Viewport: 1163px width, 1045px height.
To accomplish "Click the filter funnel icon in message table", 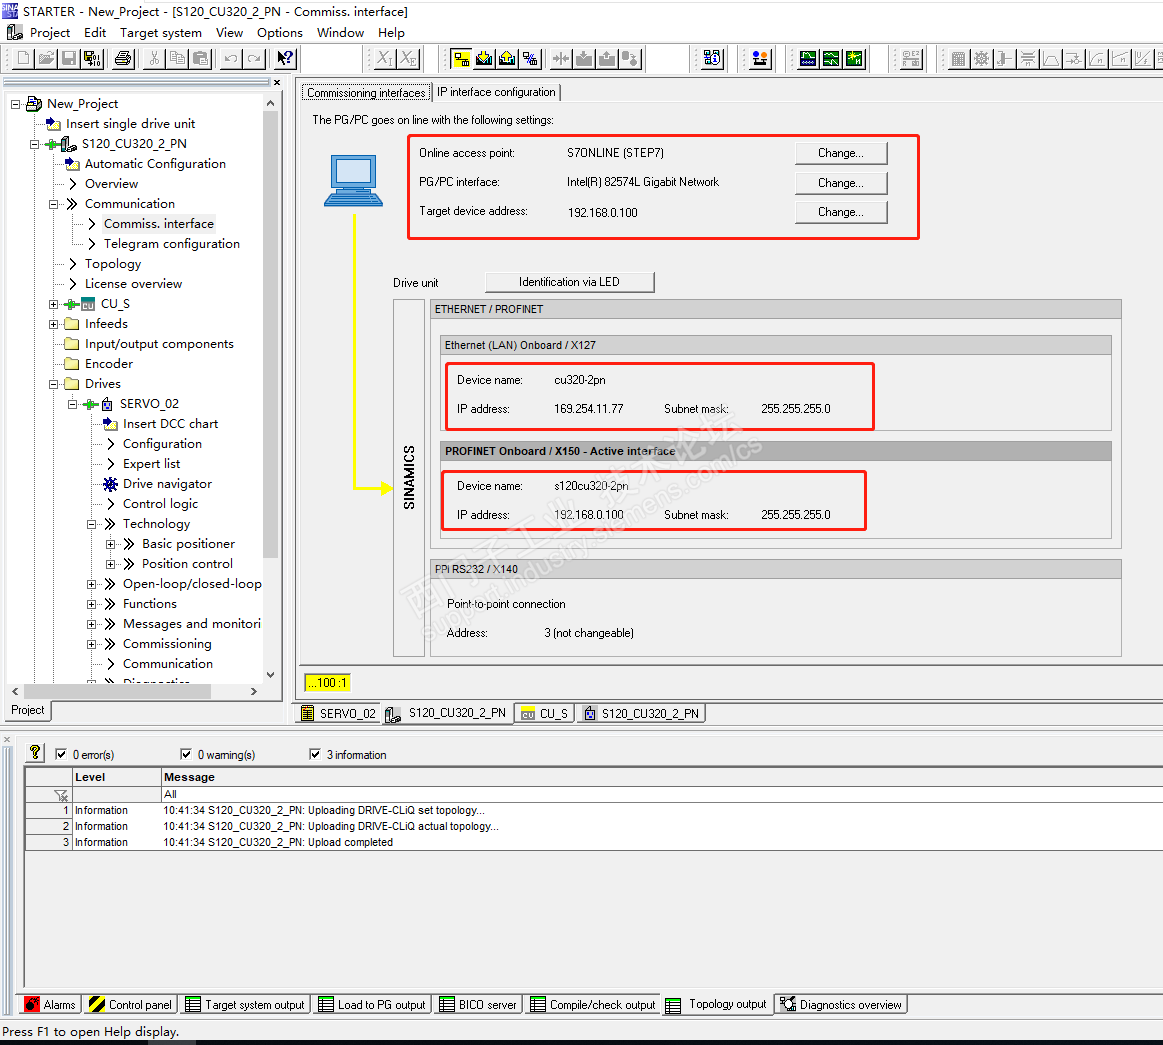I will coord(61,795).
